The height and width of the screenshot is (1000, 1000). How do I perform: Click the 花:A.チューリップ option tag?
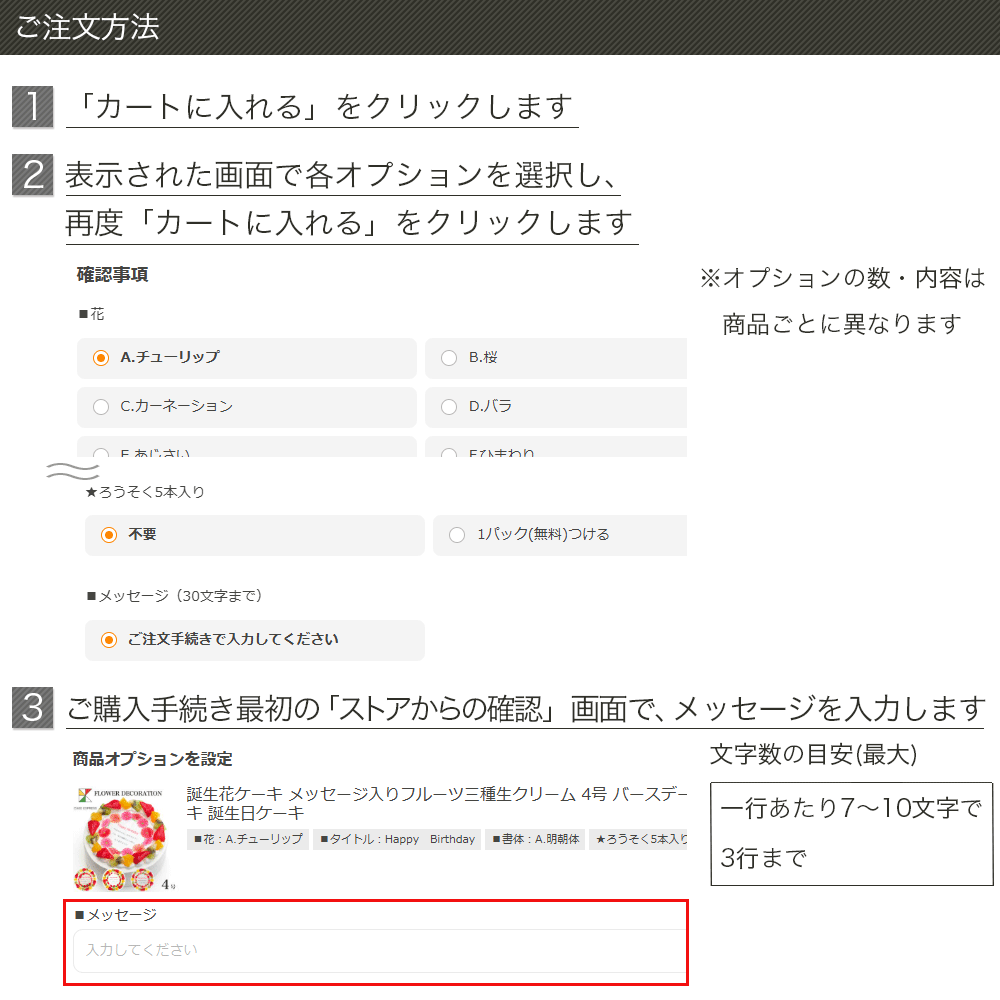click(x=247, y=839)
